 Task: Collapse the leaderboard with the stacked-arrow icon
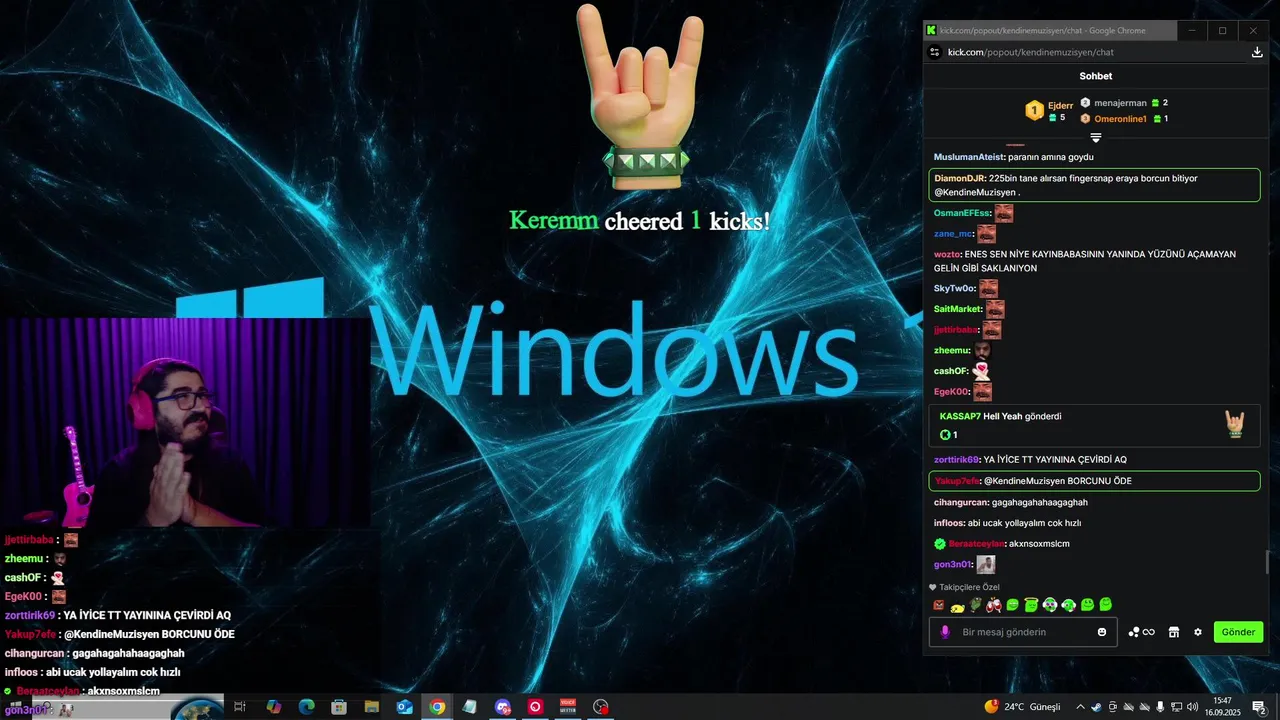(1096, 138)
